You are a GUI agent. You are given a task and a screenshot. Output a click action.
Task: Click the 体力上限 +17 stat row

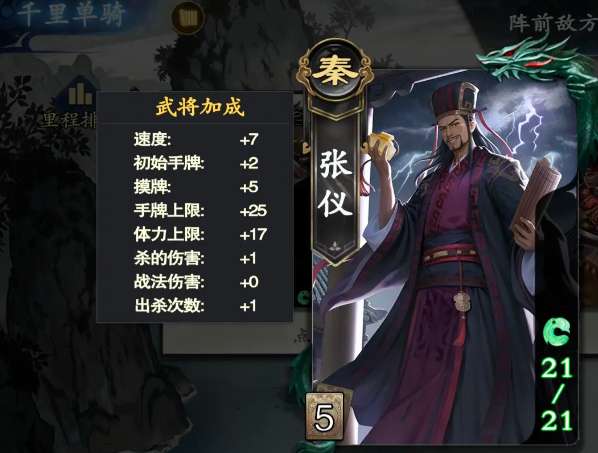coord(200,234)
